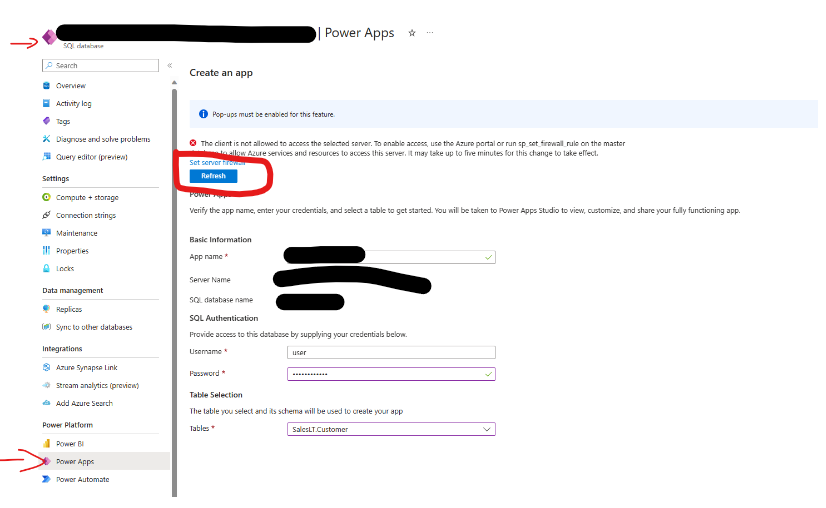This screenshot has height=508, width=826.
Task: Click Add Azure Search label
Action: pyautogui.click(x=84, y=403)
